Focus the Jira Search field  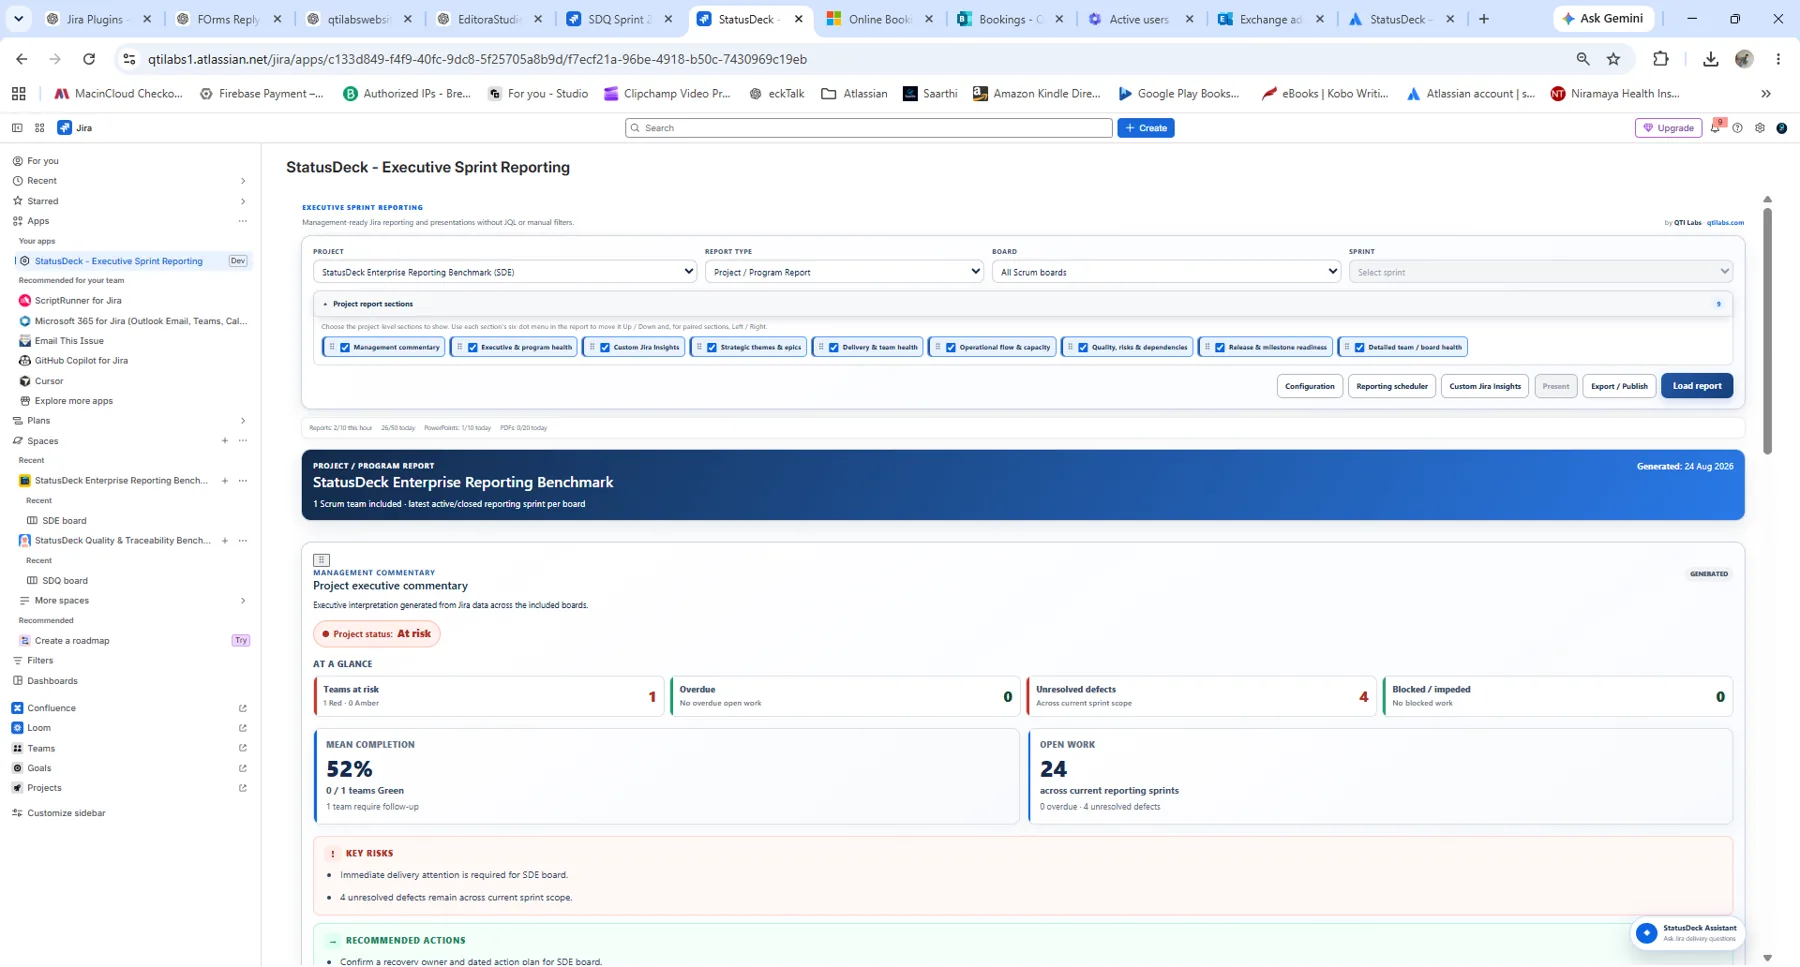(869, 128)
